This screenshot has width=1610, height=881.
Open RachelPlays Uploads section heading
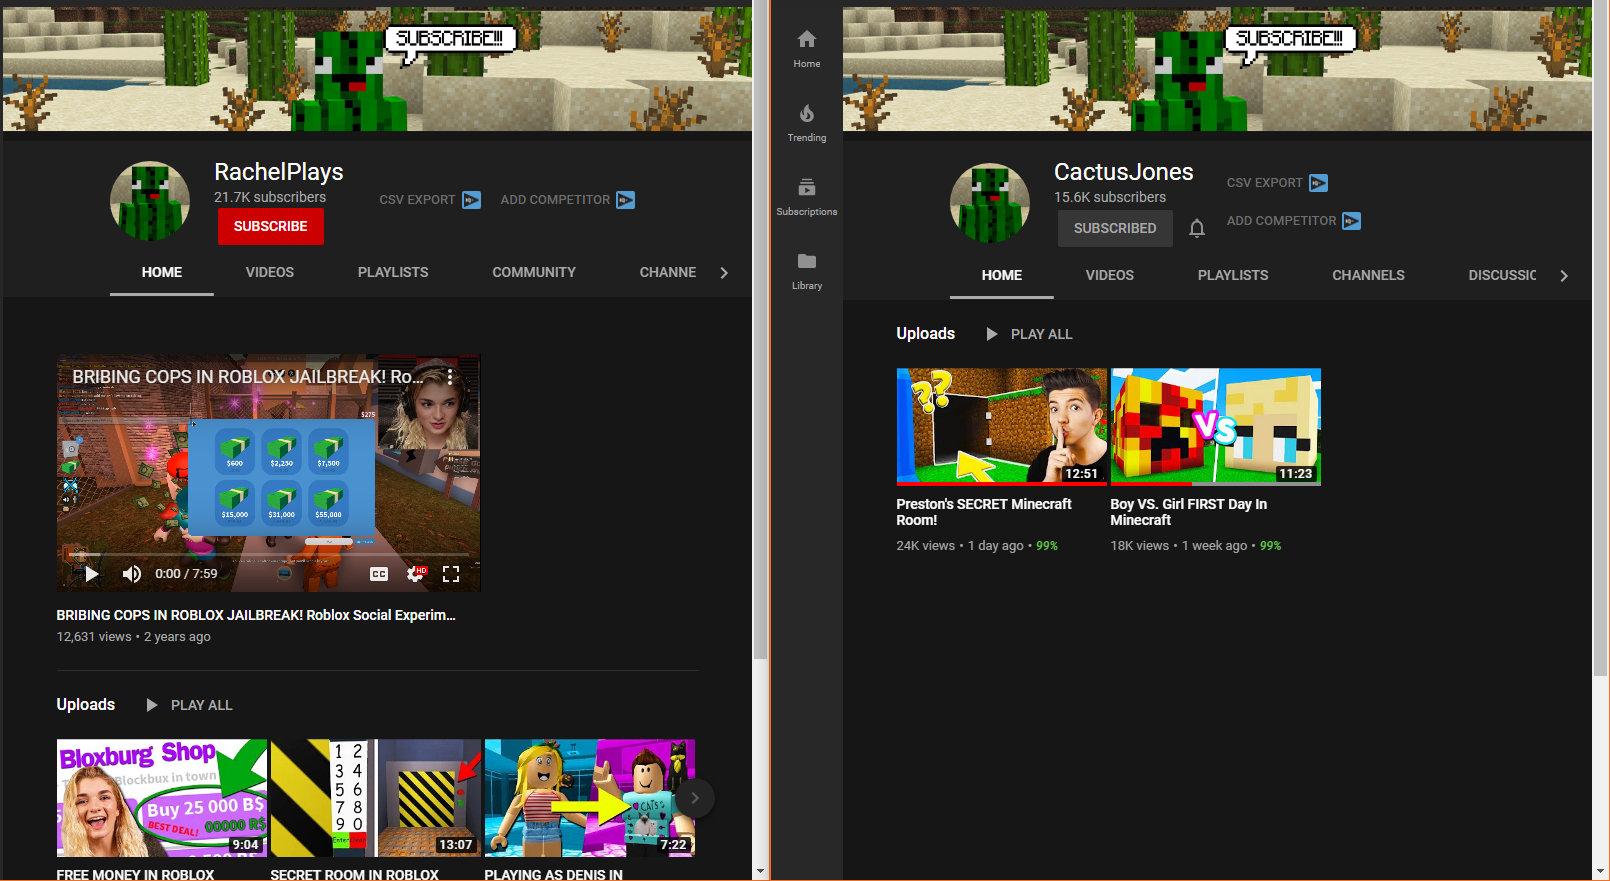click(x=86, y=705)
